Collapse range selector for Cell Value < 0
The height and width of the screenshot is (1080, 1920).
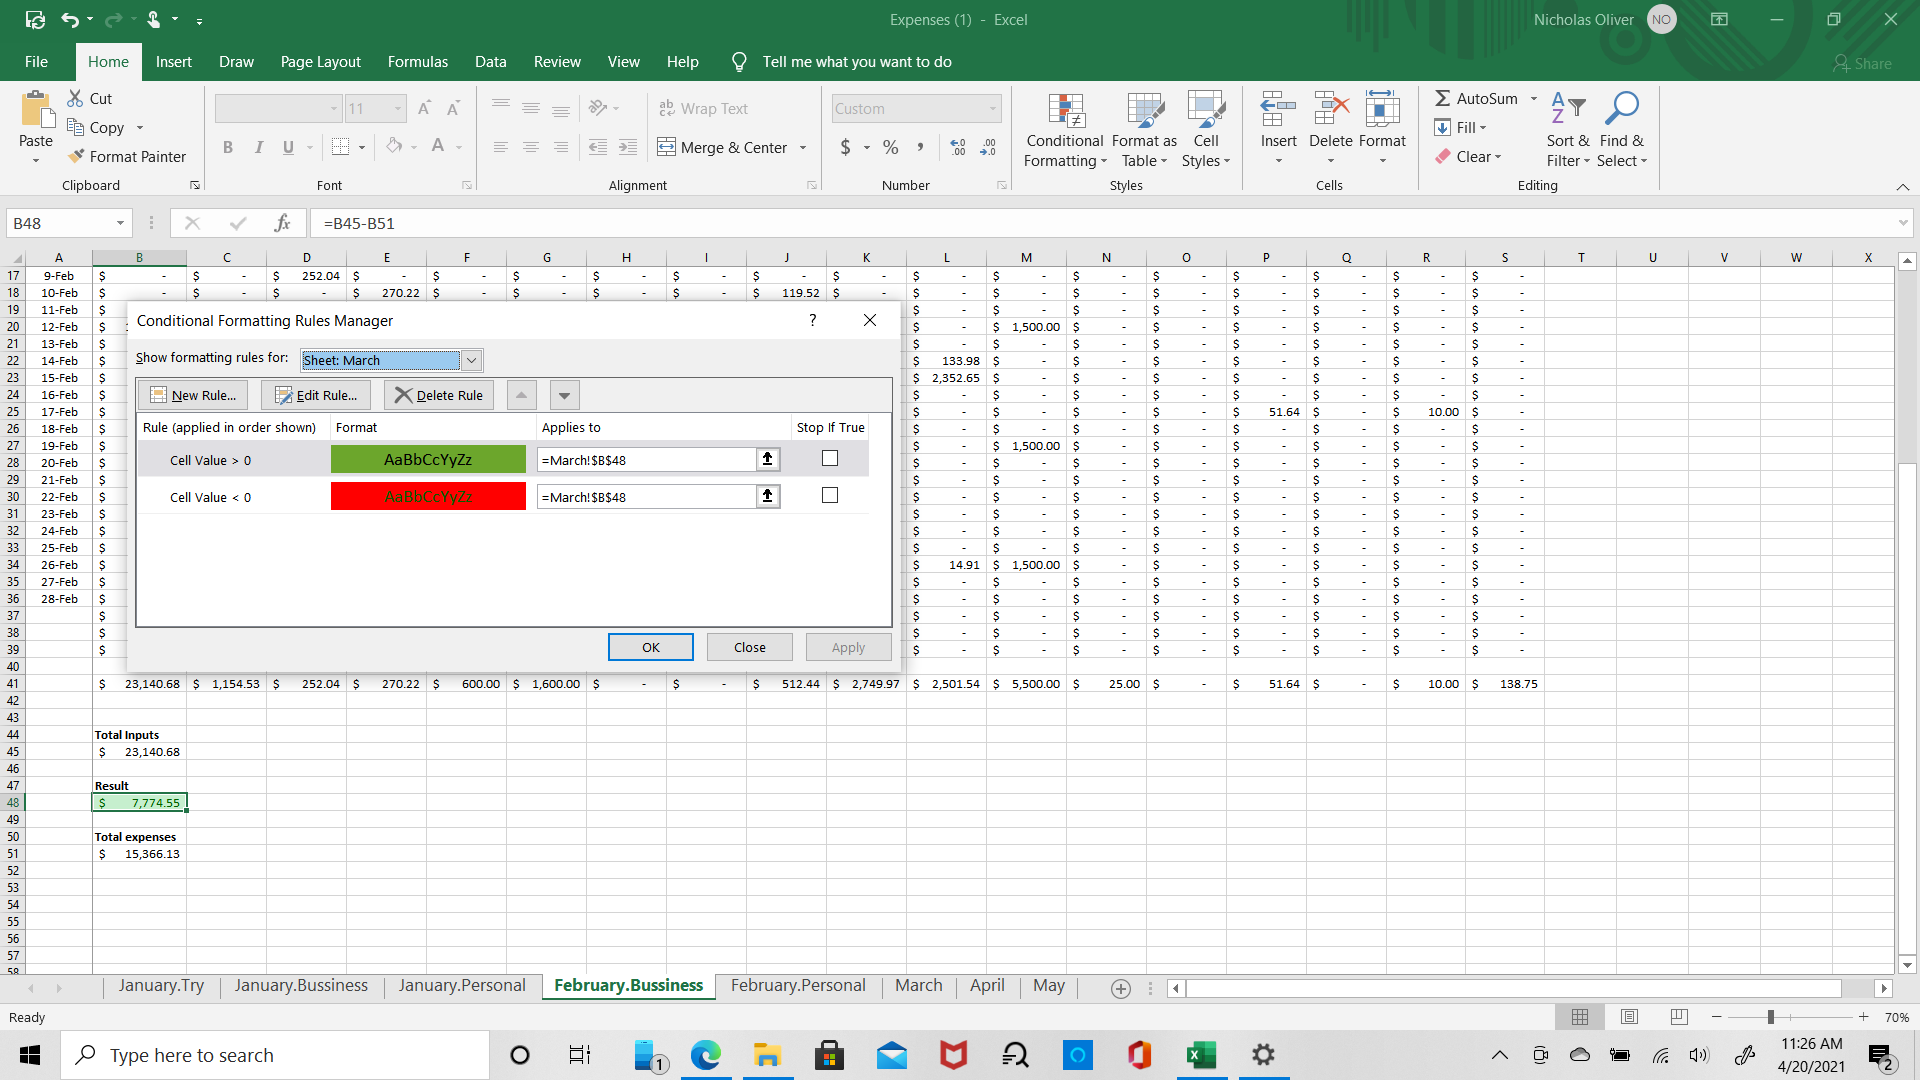pyautogui.click(x=767, y=496)
